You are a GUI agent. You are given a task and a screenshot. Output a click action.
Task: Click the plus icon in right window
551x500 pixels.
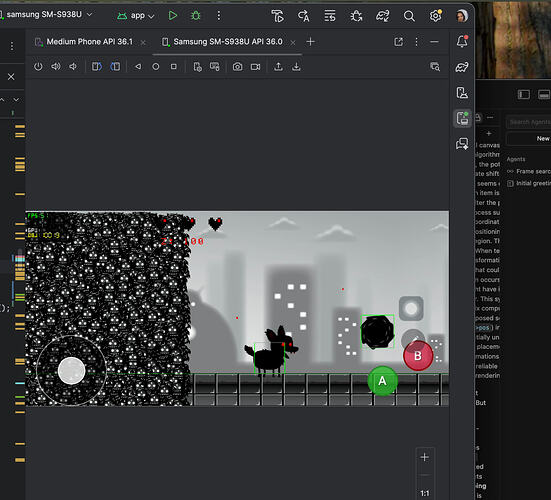pyautogui.click(x=489, y=134)
